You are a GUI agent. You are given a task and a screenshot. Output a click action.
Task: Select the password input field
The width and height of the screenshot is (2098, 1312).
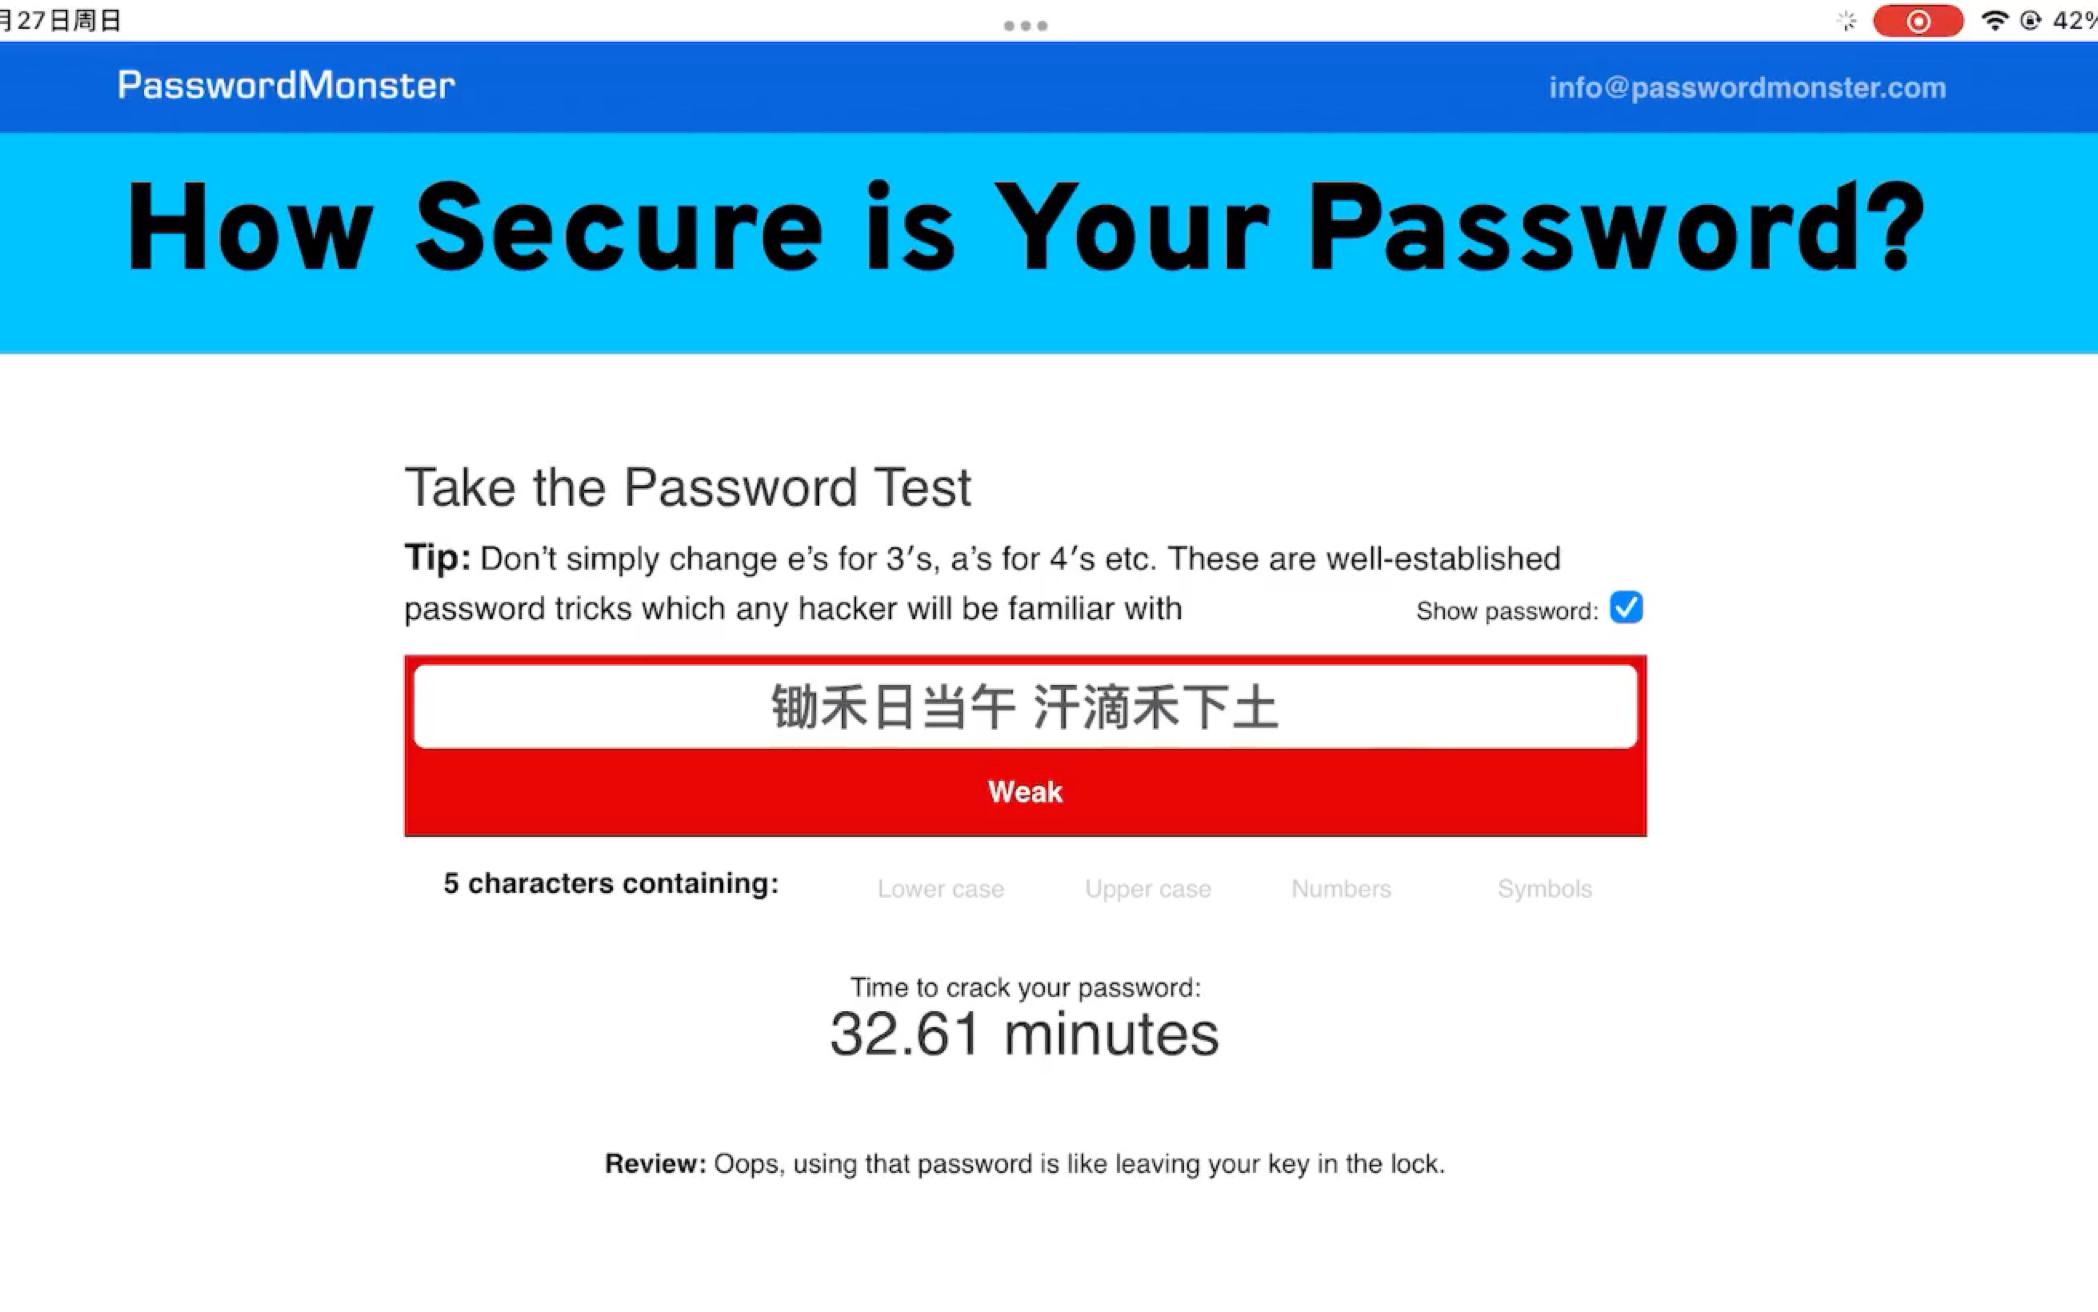click(1025, 706)
